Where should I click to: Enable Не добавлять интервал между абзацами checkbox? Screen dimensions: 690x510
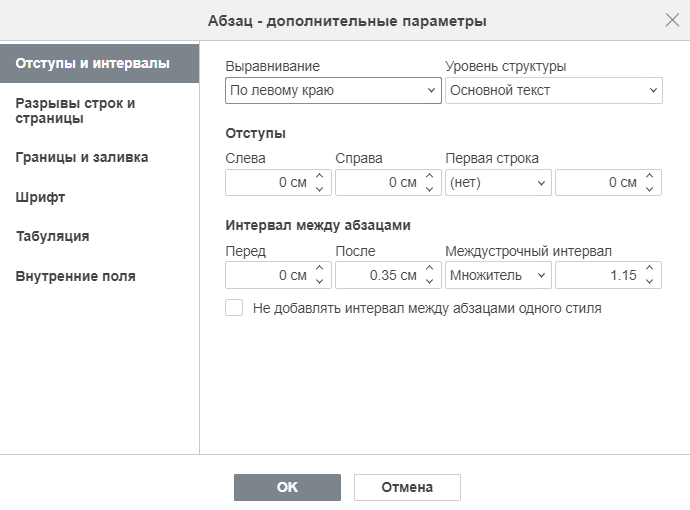pos(234,308)
